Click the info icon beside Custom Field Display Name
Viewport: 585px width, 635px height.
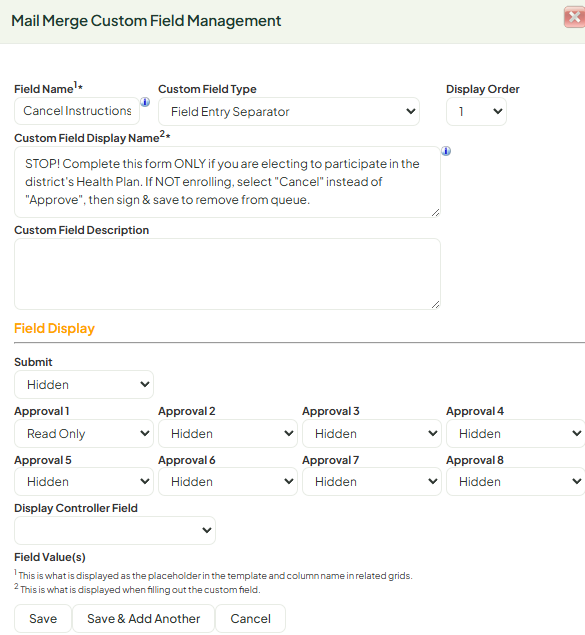(446, 151)
